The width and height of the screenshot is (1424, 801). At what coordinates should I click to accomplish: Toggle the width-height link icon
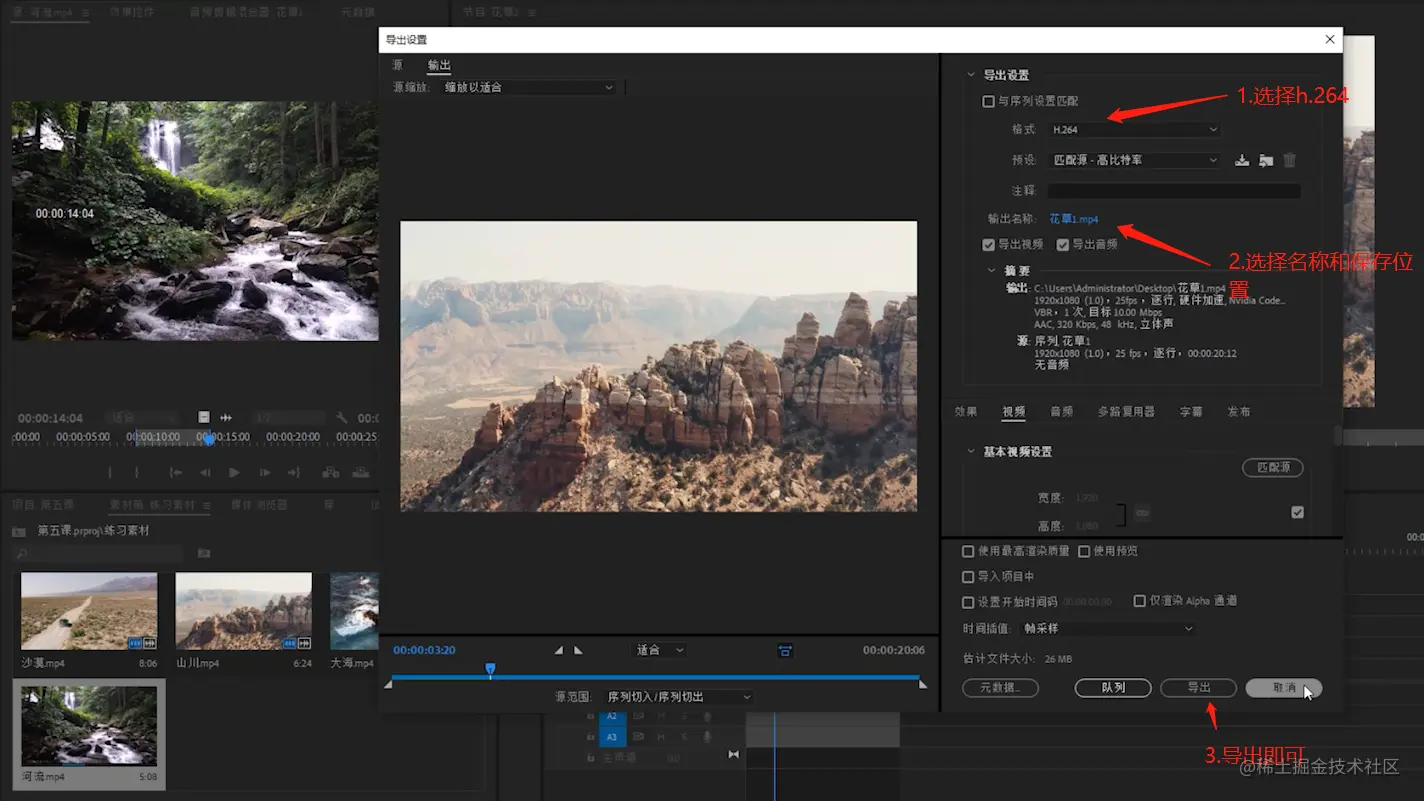(1142, 513)
